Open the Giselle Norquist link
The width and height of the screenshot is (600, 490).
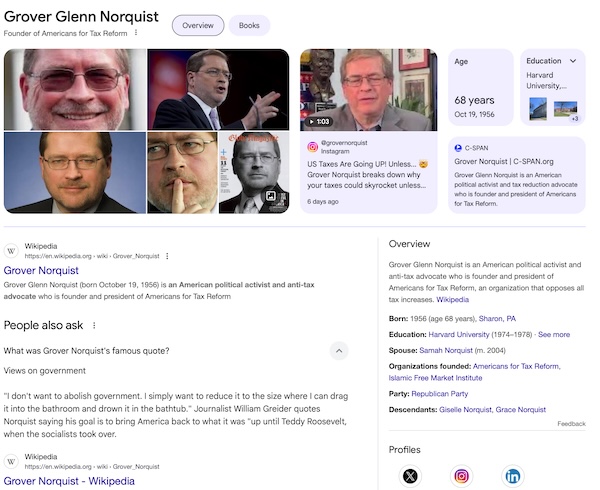point(466,410)
